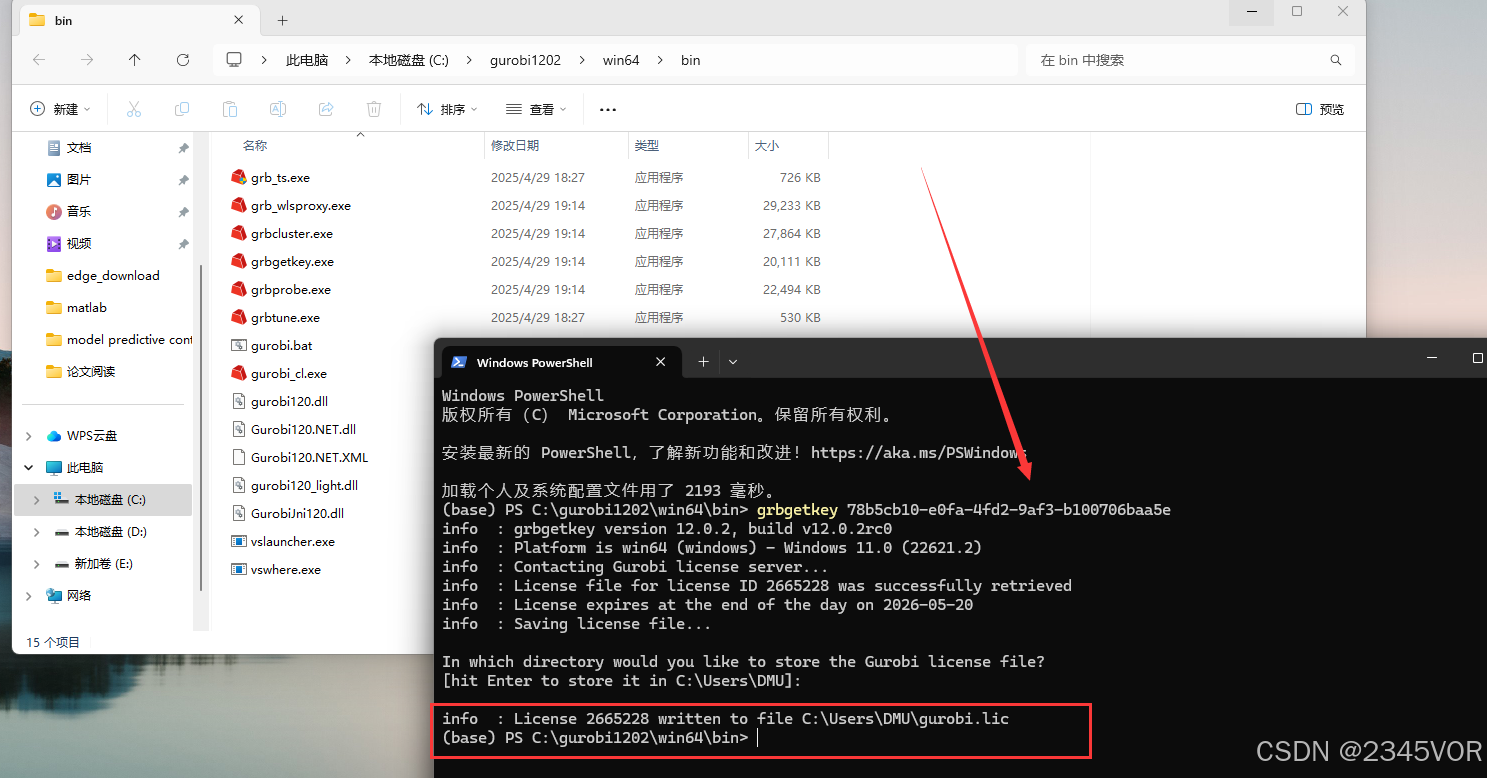Expand the WPS云盘 tree node
The width and height of the screenshot is (1487, 778).
click(28, 436)
